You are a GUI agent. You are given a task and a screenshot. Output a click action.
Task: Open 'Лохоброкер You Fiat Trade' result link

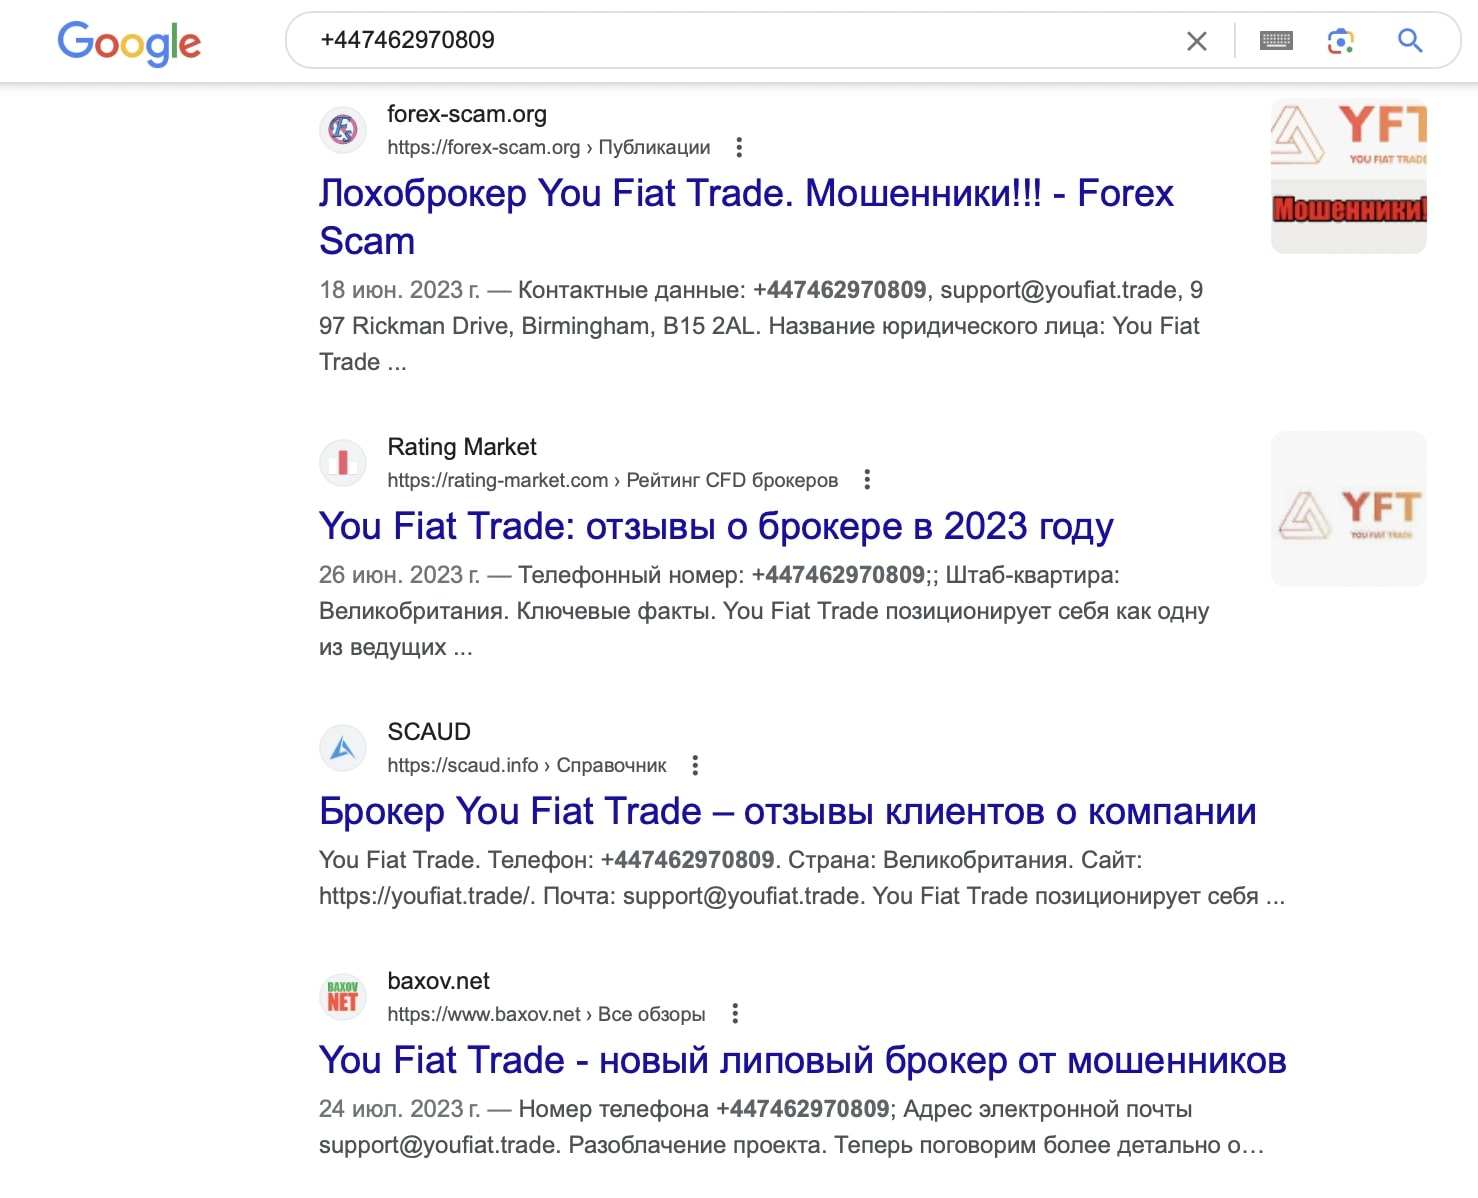coord(746,217)
